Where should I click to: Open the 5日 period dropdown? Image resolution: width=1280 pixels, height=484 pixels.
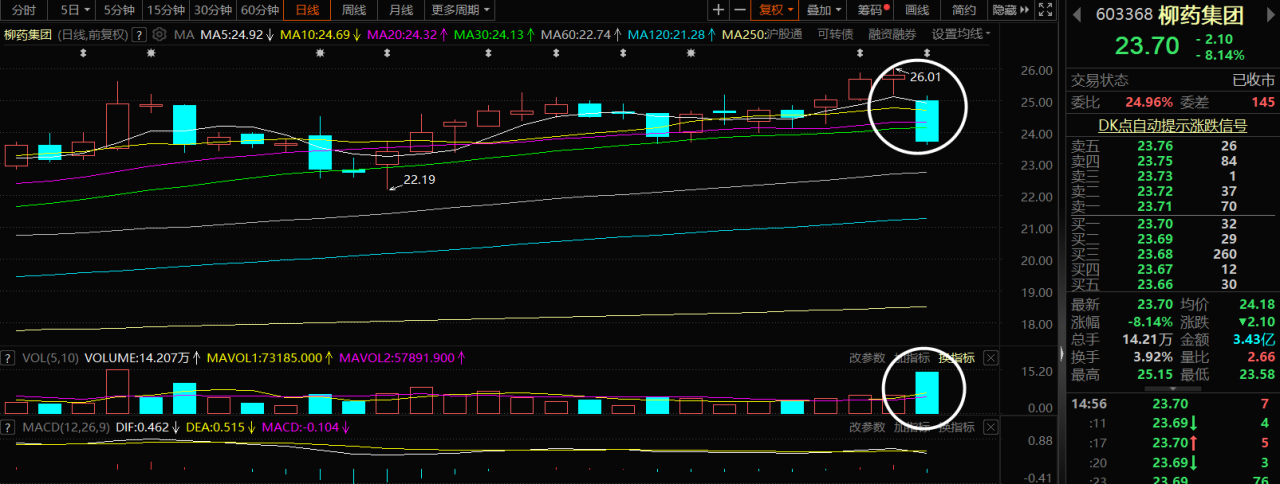click(x=73, y=10)
